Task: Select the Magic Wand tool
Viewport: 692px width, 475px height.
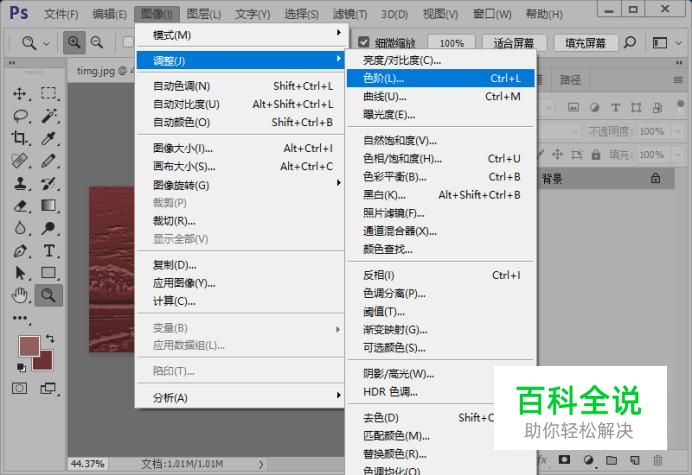Action: click(x=49, y=116)
